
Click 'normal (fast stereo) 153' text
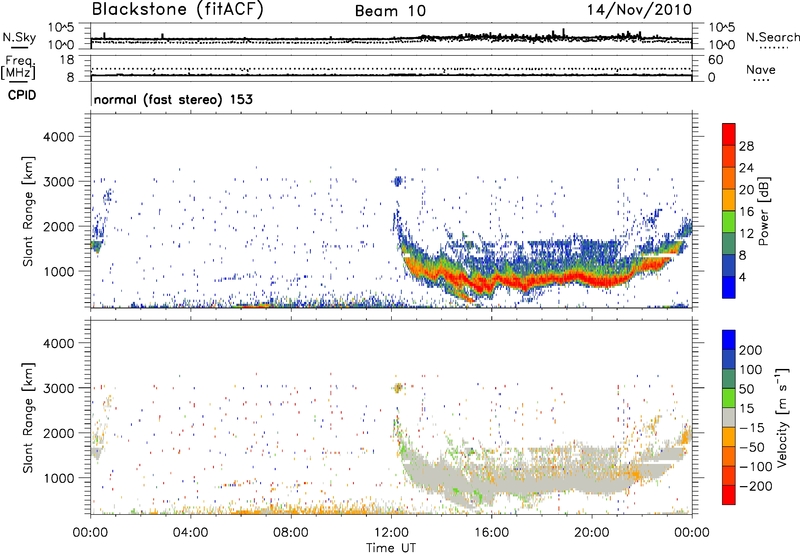coord(173,99)
